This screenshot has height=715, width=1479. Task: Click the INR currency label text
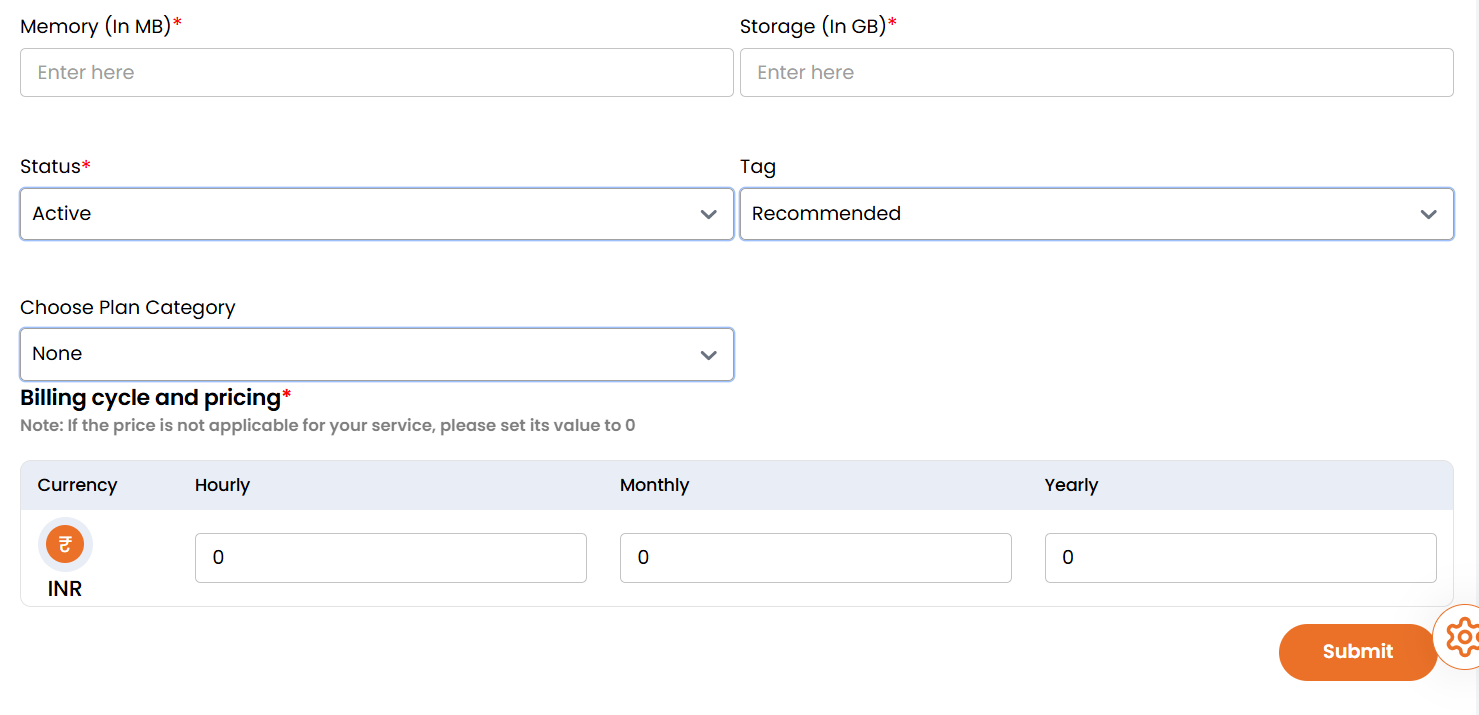pos(65,589)
